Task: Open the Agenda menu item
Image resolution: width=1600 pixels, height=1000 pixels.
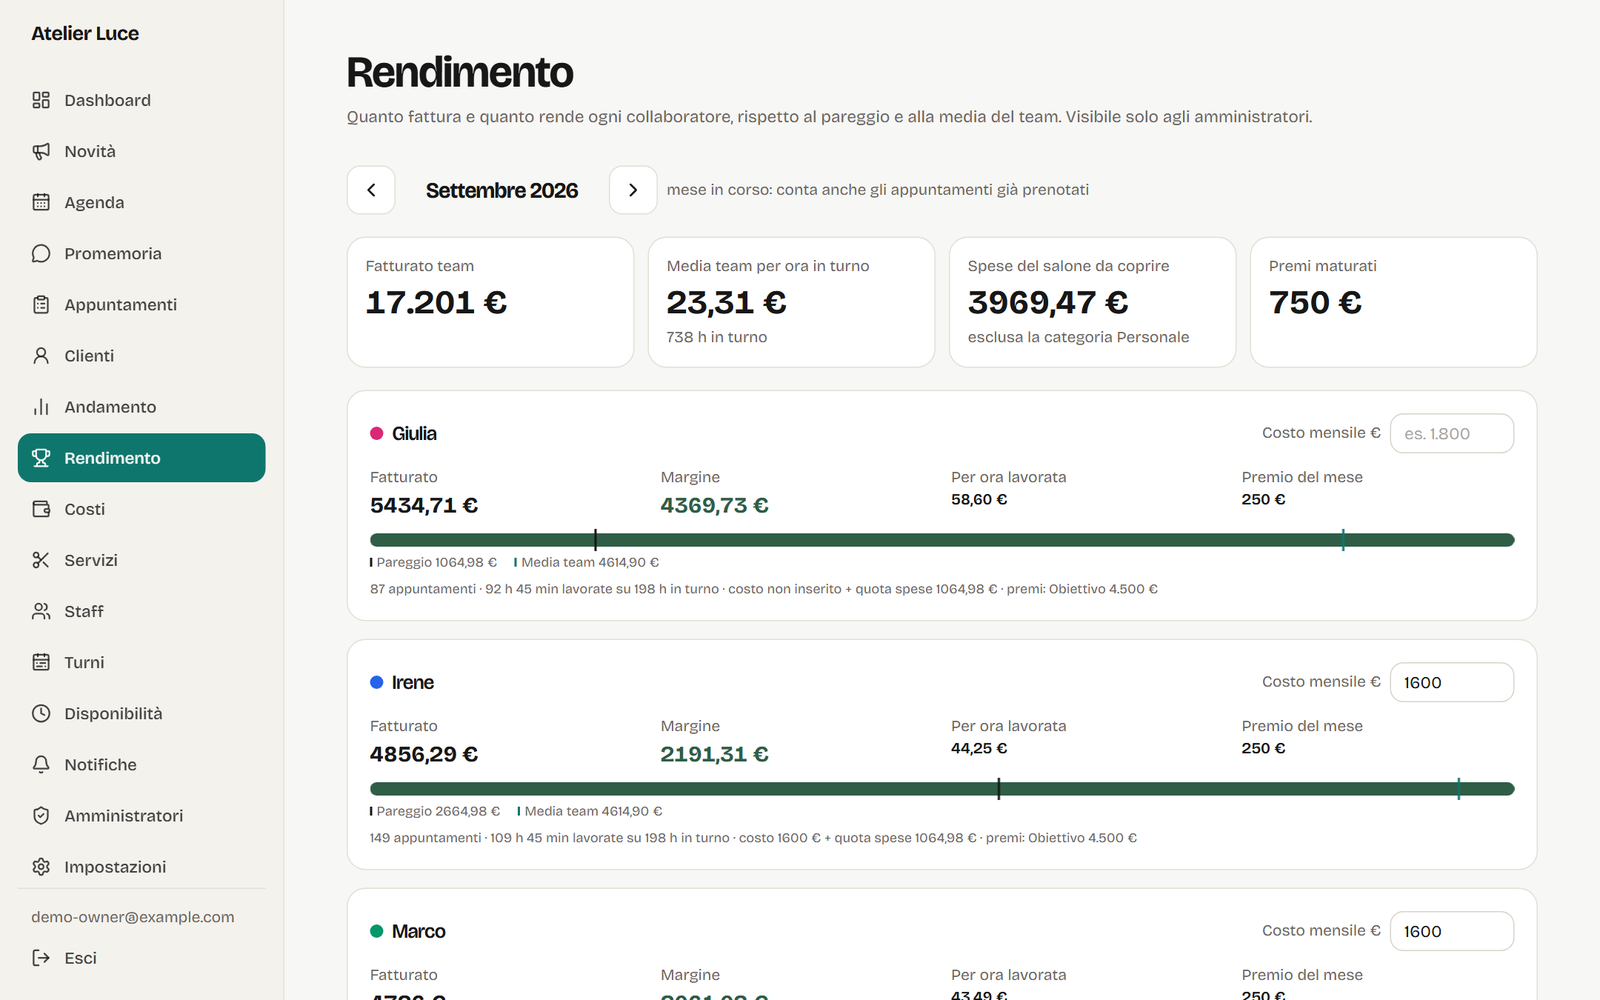Action: point(142,202)
